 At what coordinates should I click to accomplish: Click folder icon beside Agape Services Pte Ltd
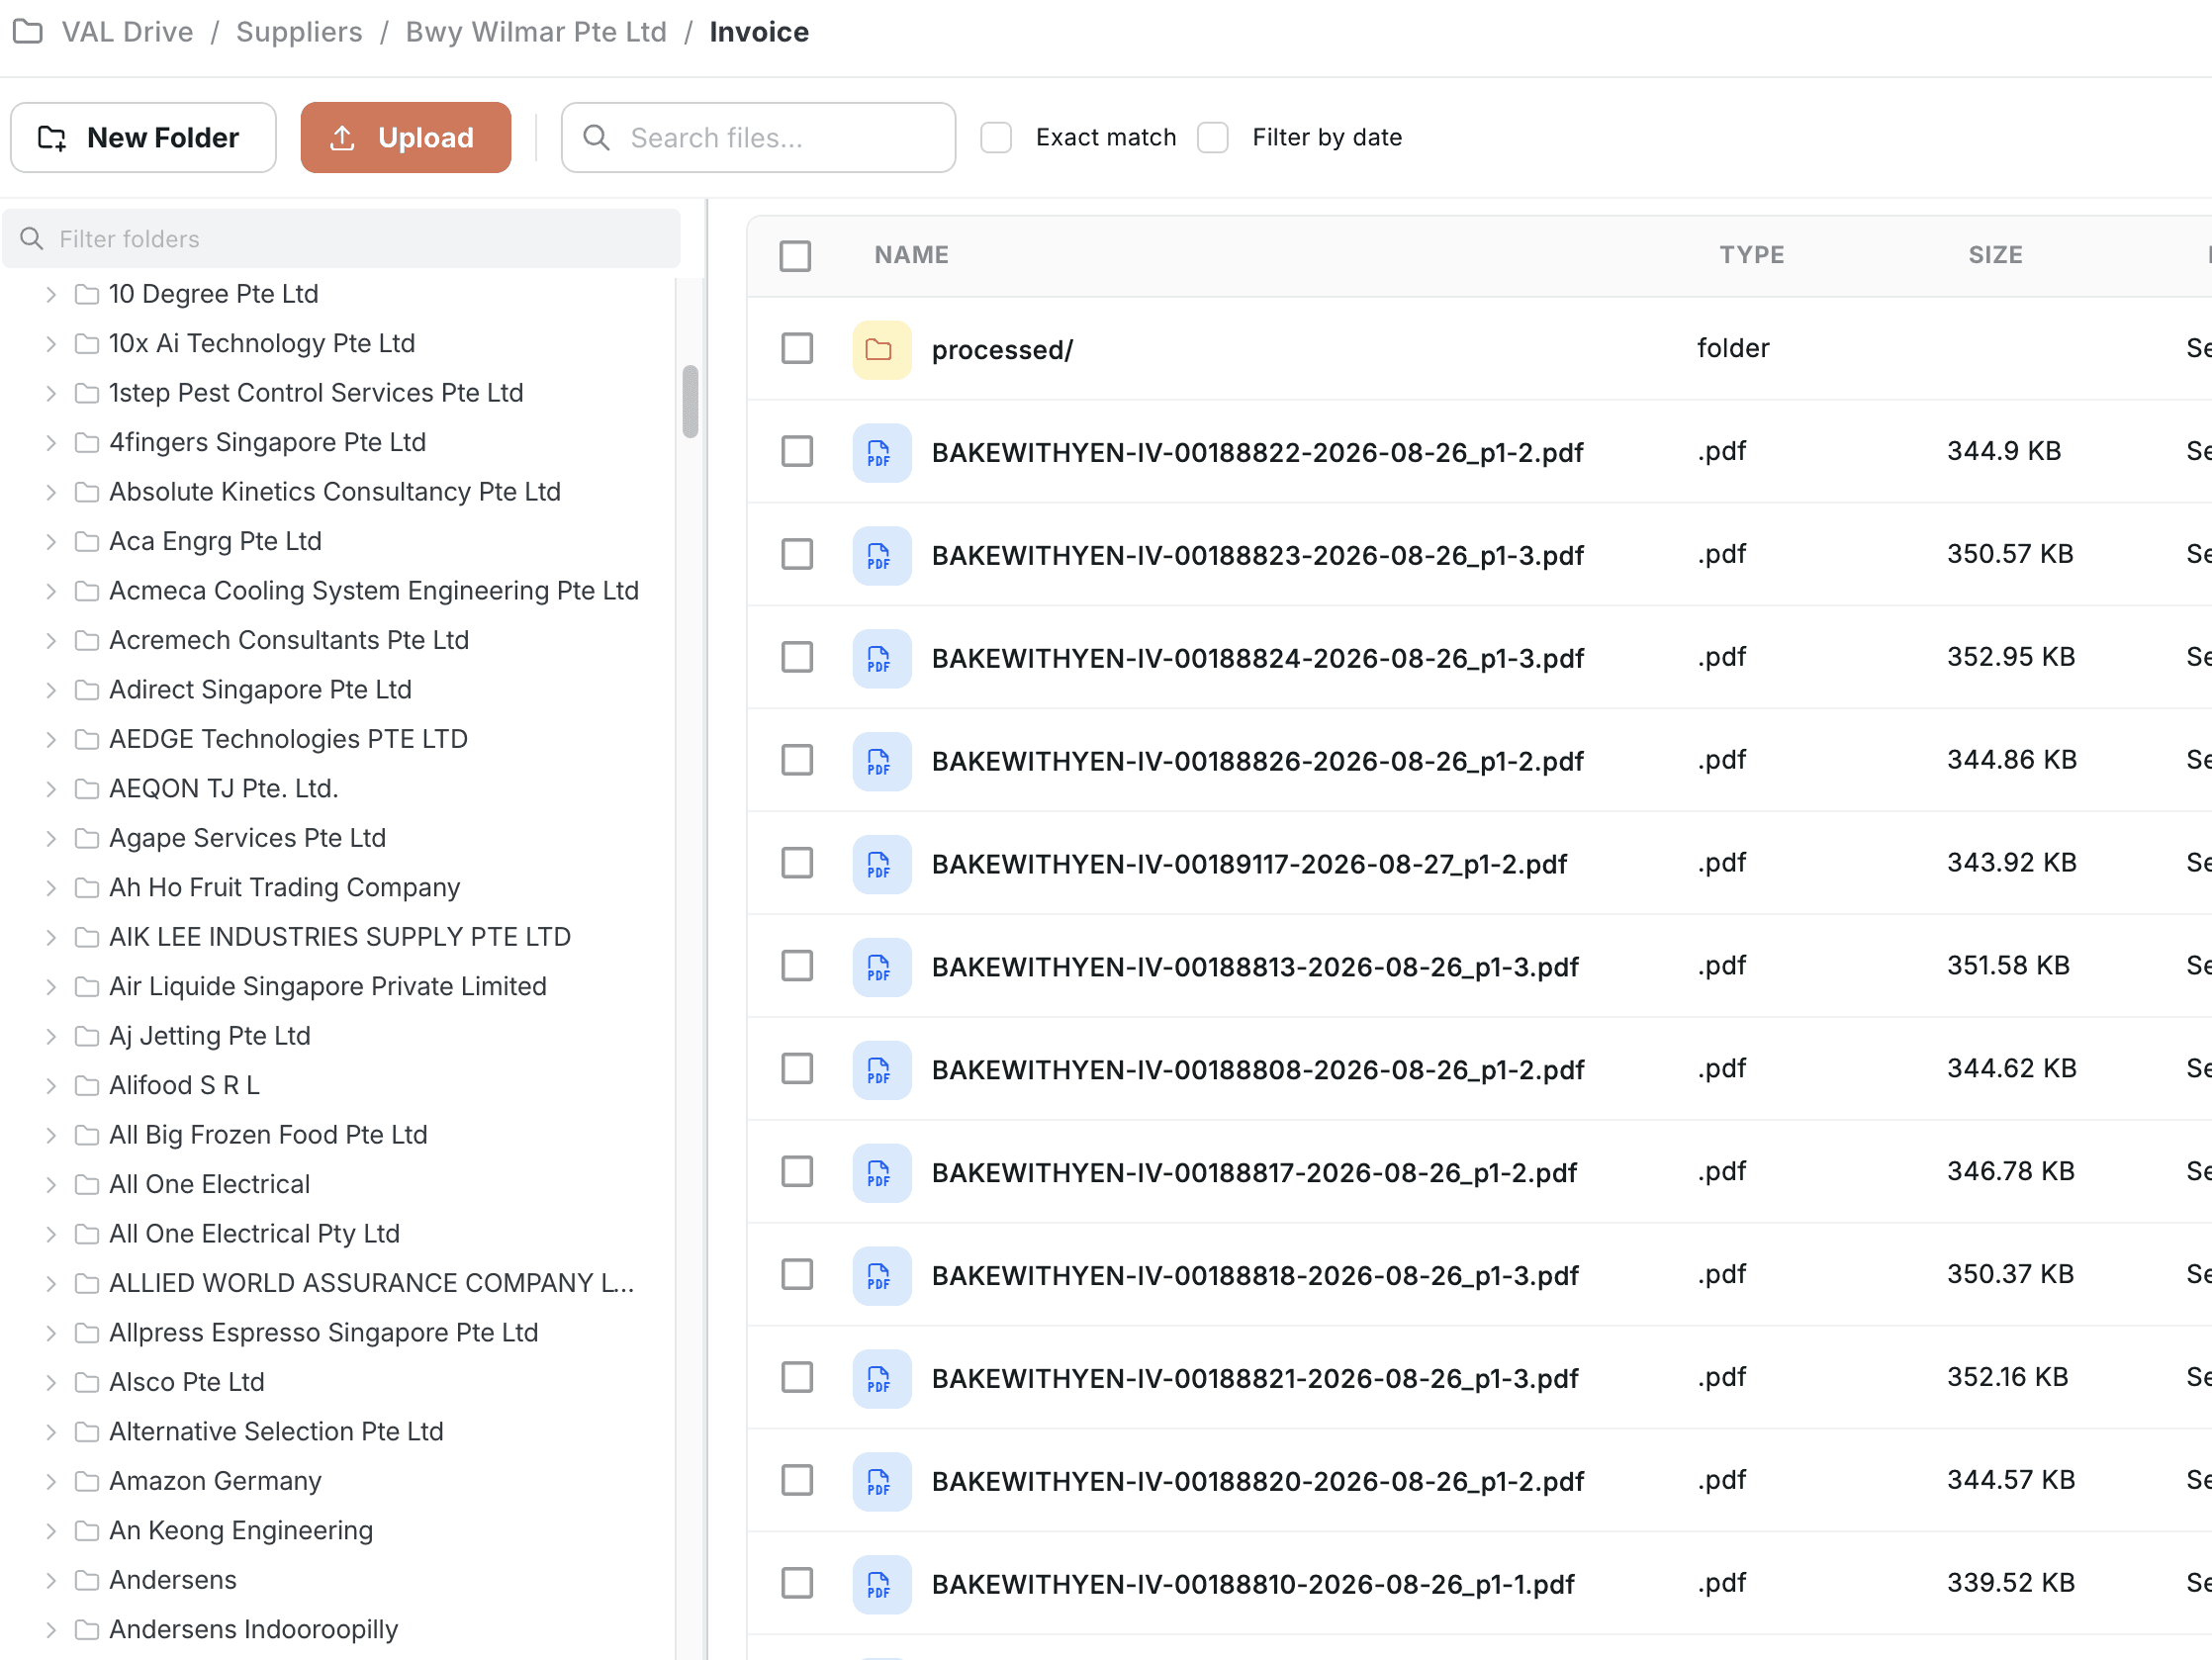87,838
